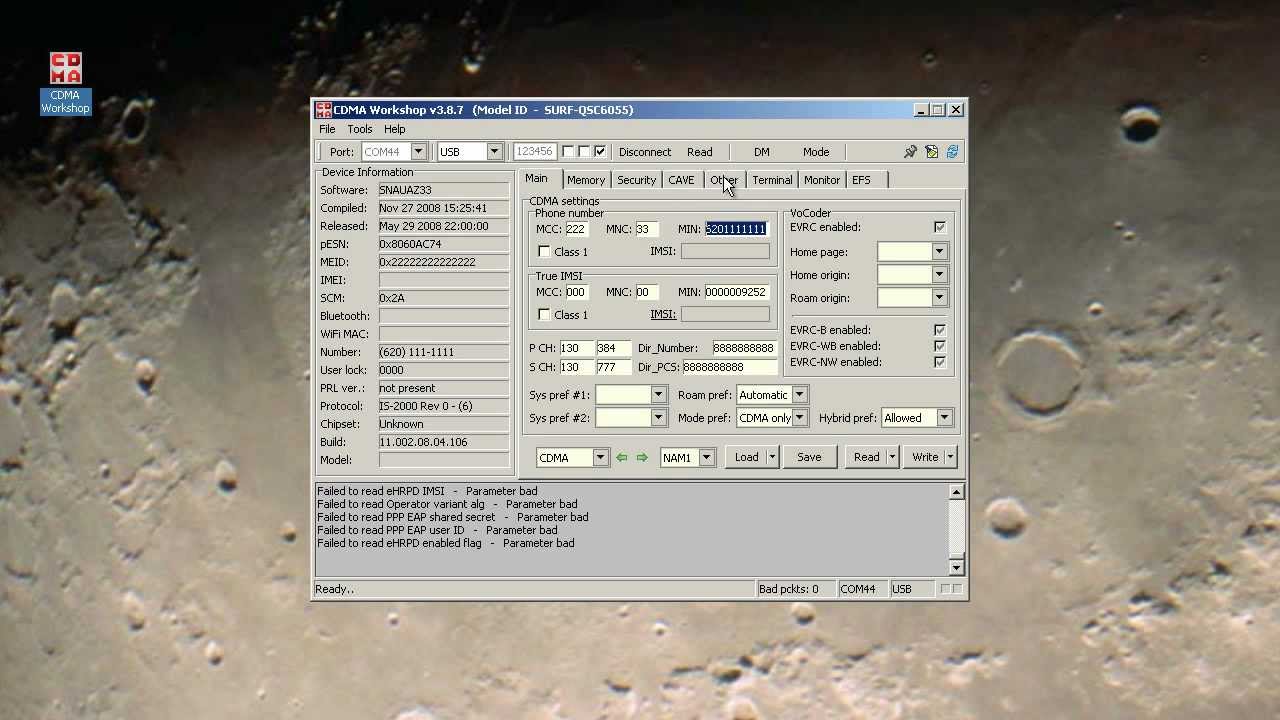The image size is (1280, 720).
Task: Open the Tools menu
Action: pos(360,129)
